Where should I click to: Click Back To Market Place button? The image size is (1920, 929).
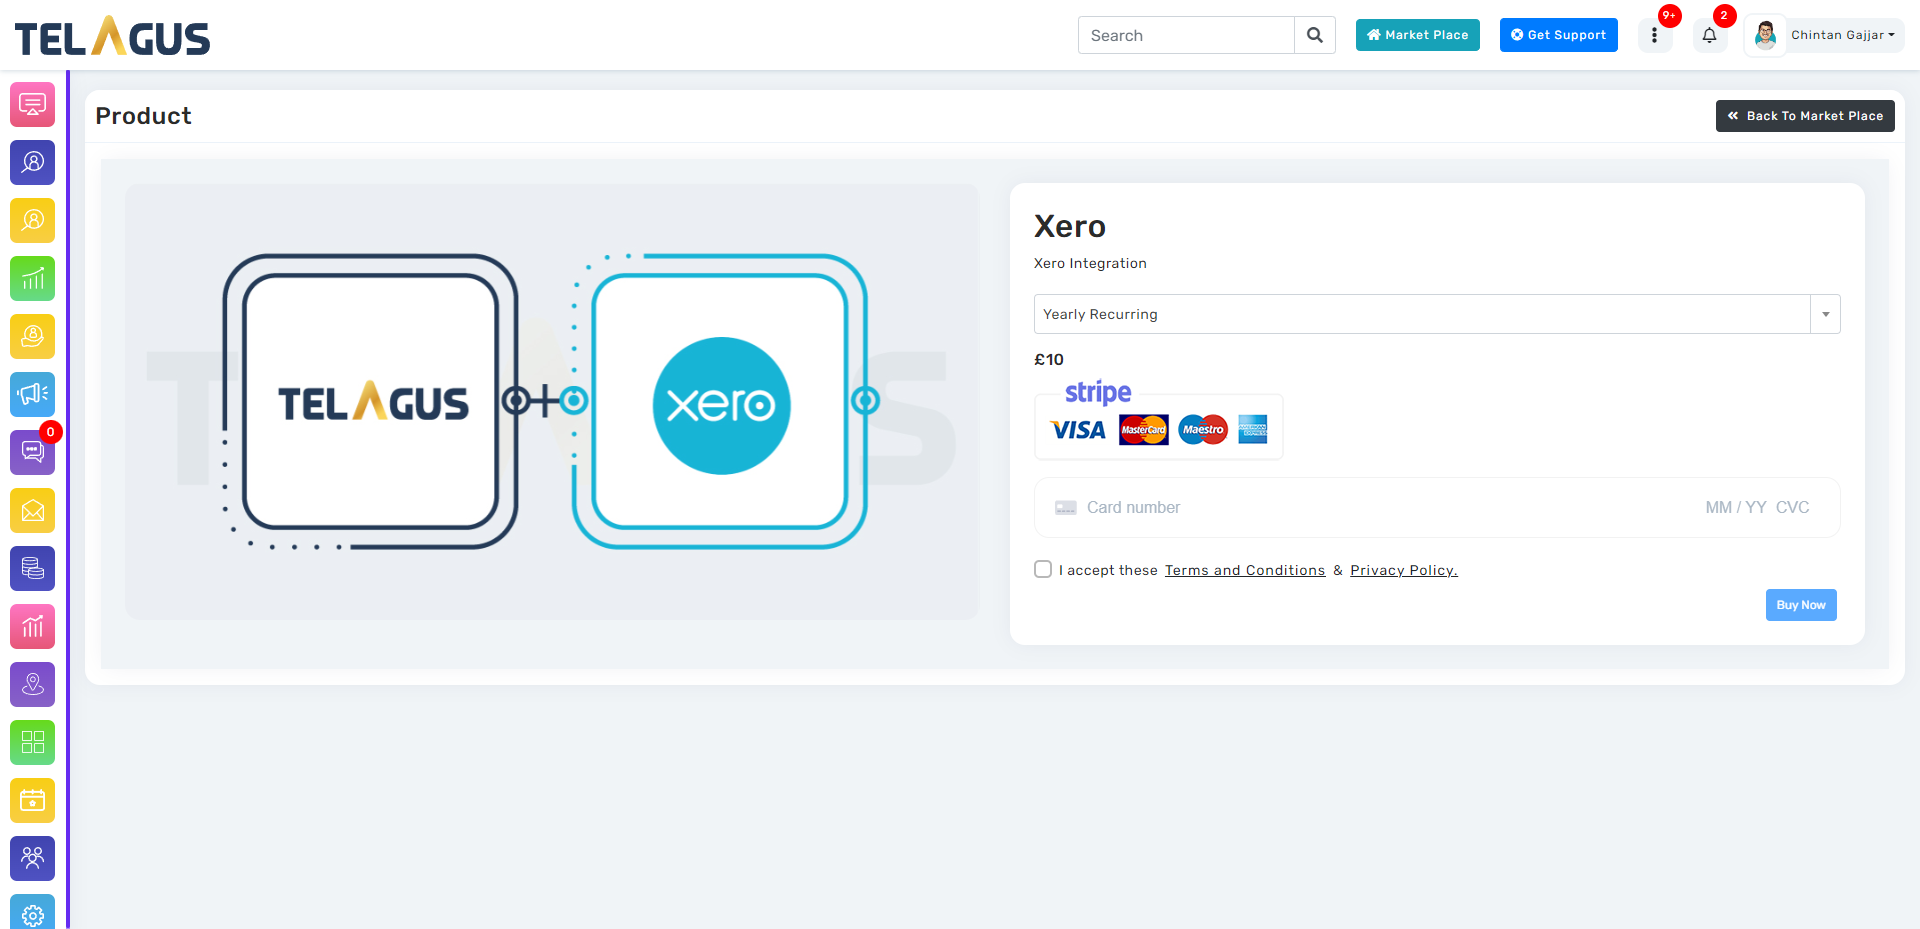click(x=1805, y=116)
